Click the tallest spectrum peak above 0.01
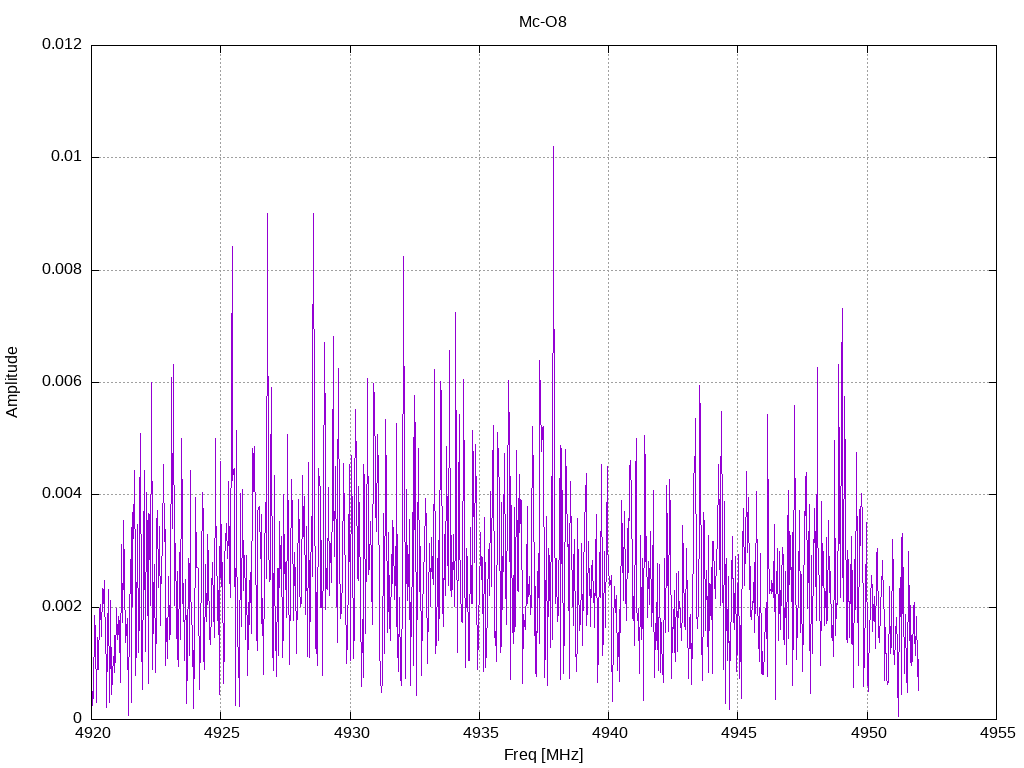The image size is (1024, 768). 554,152
